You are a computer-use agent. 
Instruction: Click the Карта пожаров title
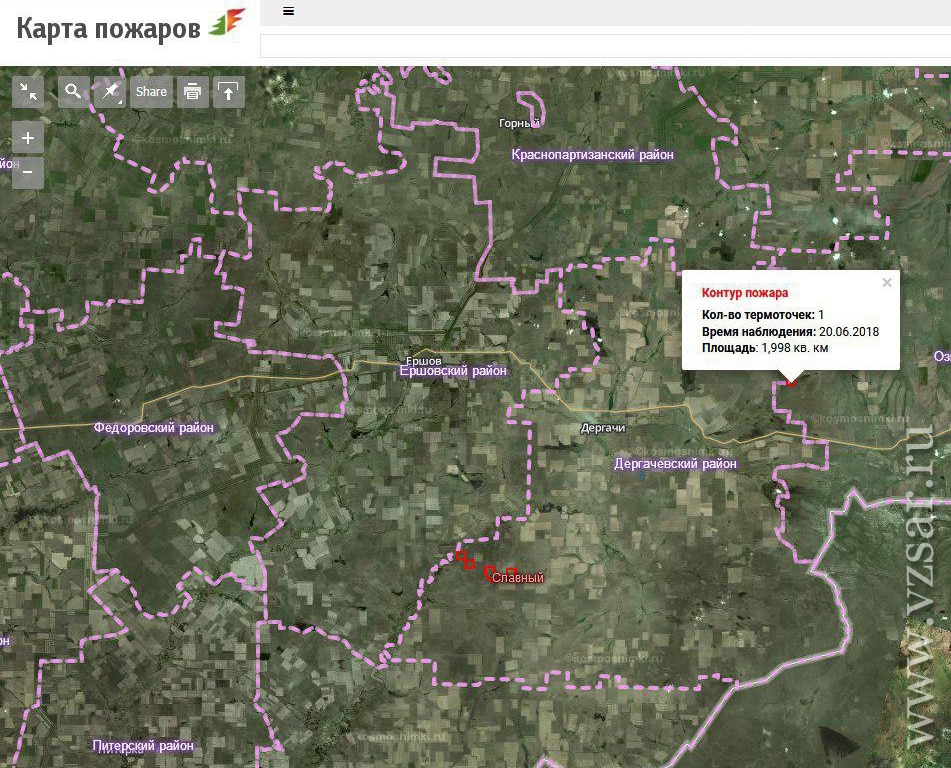coord(108,30)
